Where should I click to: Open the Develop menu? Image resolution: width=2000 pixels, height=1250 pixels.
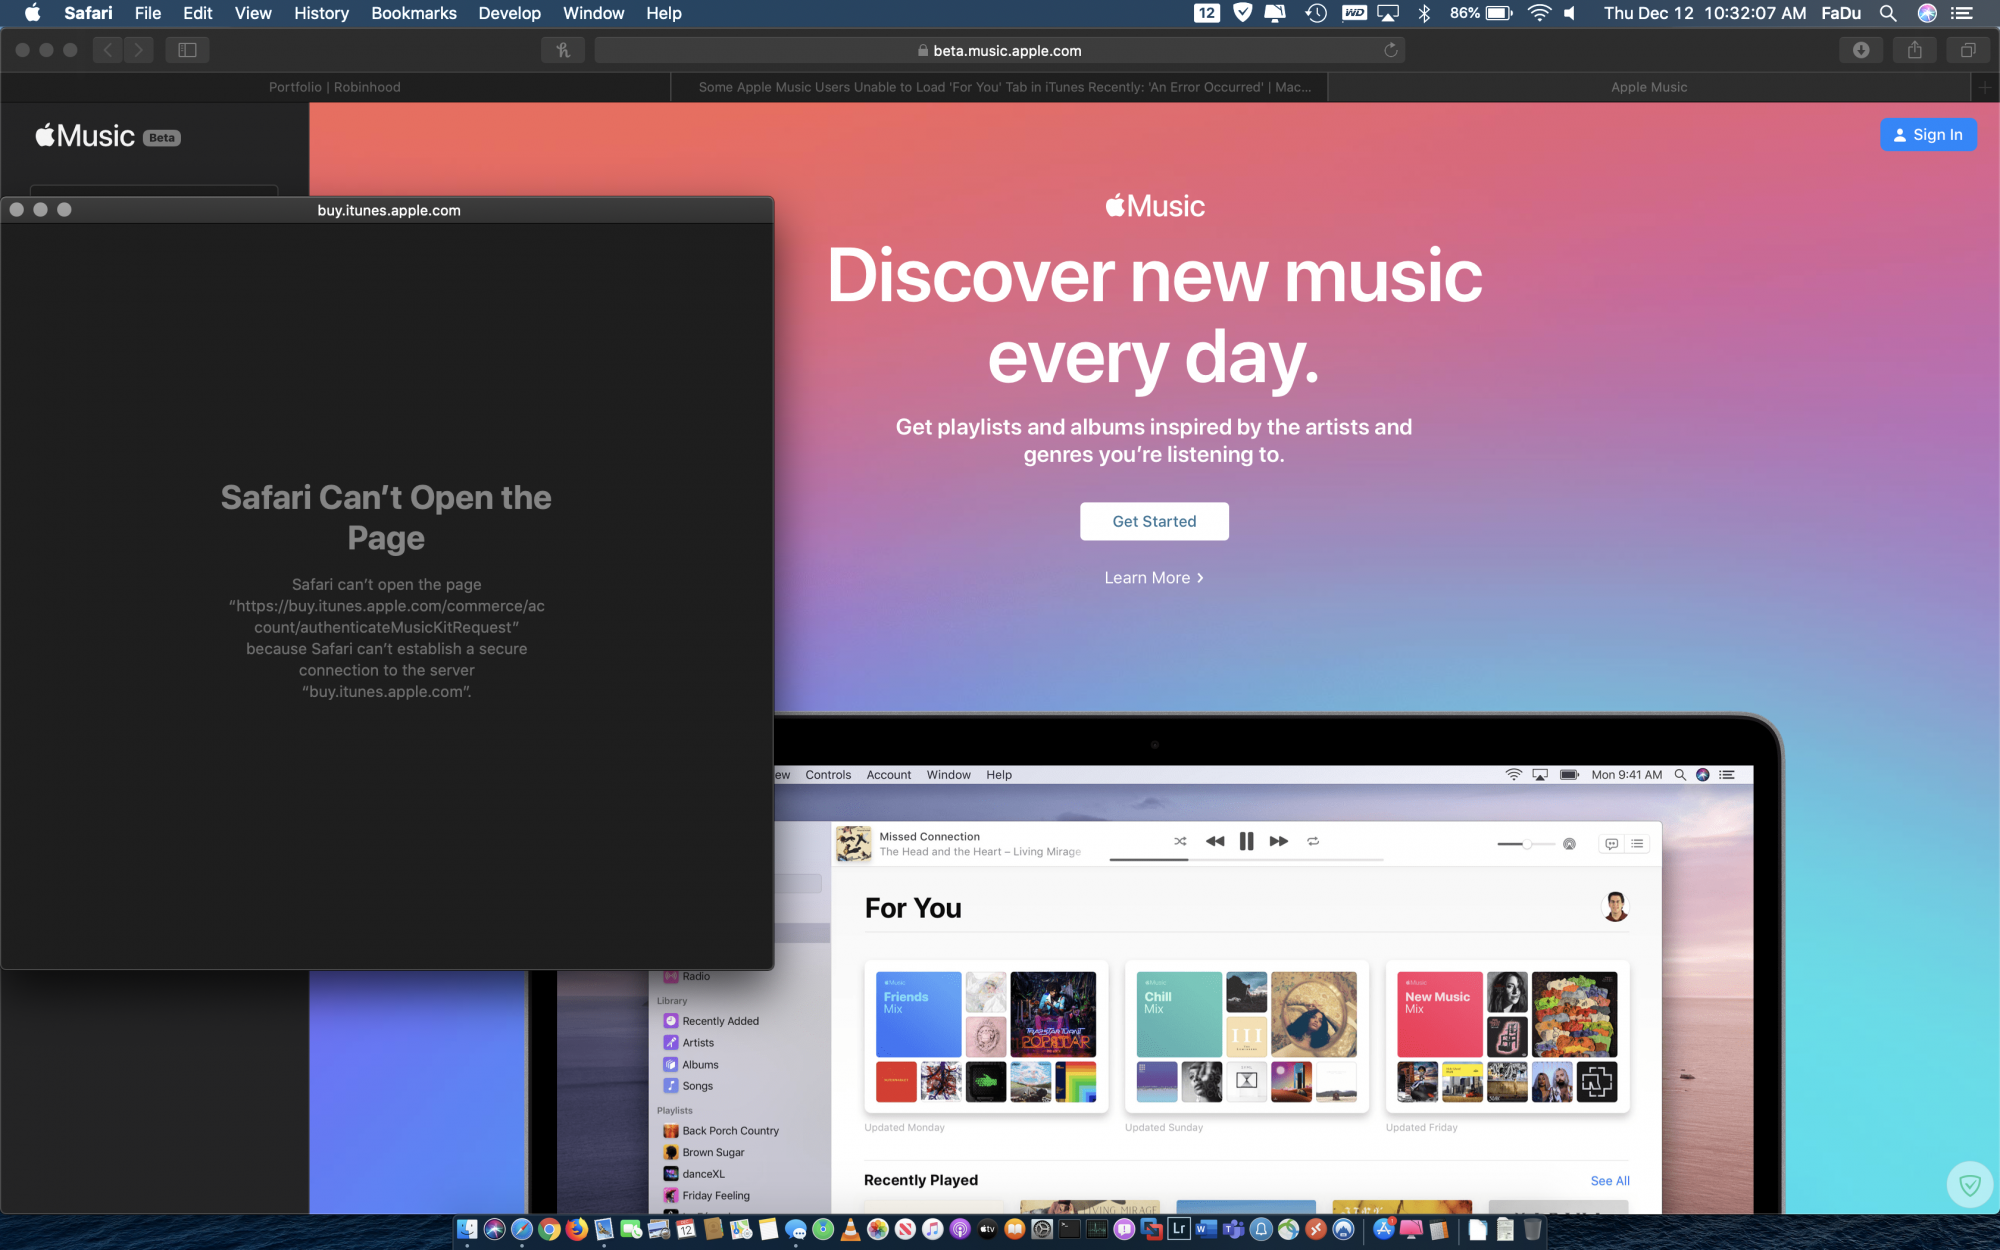[x=509, y=13]
